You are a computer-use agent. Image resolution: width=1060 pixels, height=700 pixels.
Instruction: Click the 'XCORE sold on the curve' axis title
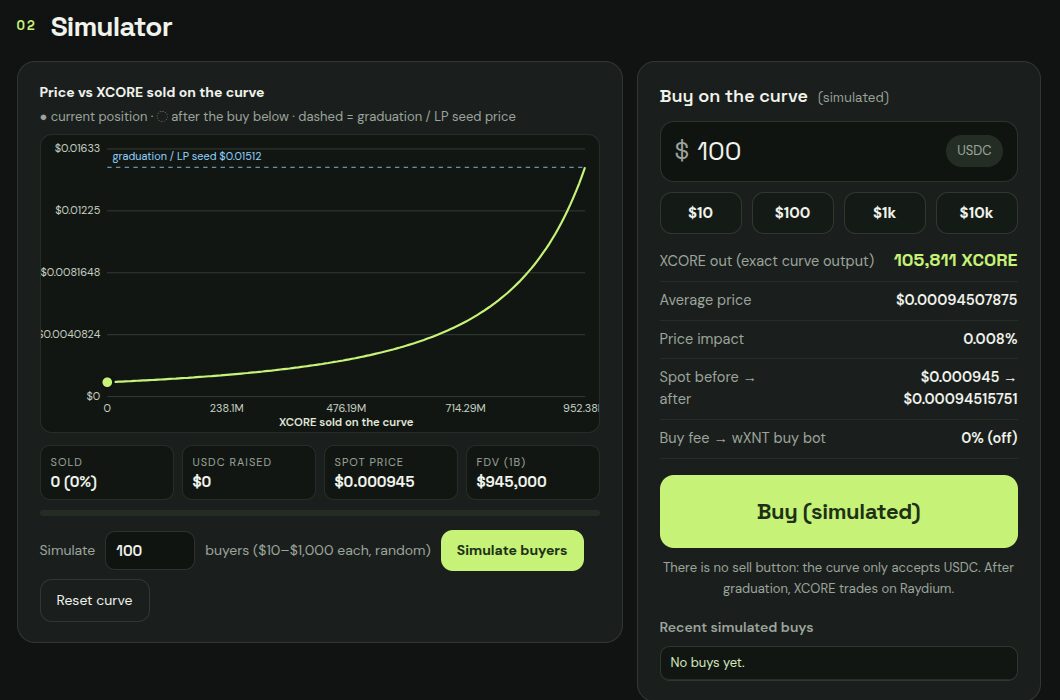click(346, 422)
